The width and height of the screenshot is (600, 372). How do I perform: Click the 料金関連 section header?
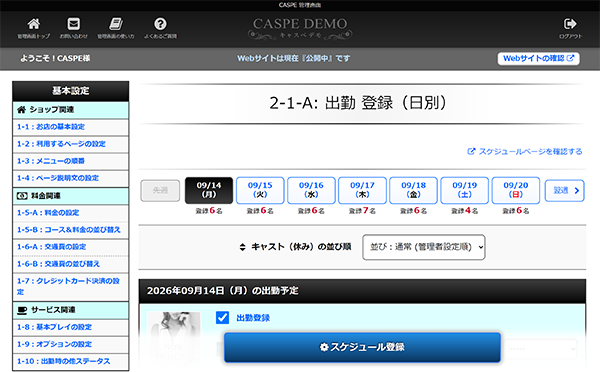pos(71,196)
